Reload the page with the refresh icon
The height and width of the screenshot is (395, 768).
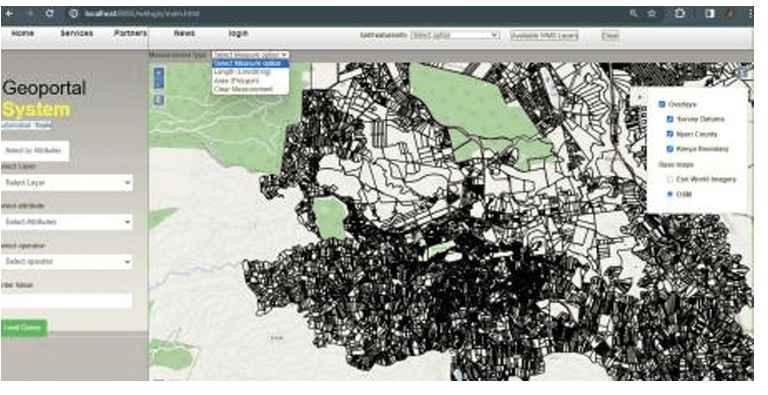pyautogui.click(x=49, y=14)
